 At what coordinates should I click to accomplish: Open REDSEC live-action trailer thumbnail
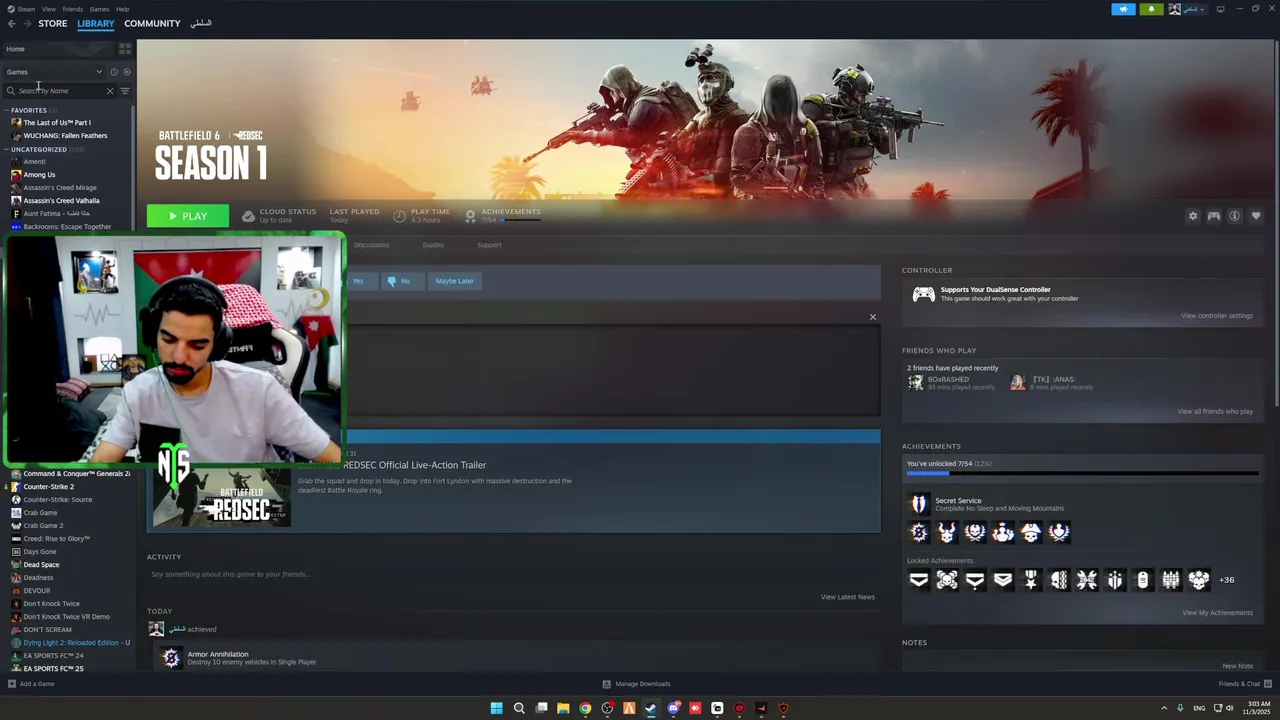pyautogui.click(x=222, y=497)
